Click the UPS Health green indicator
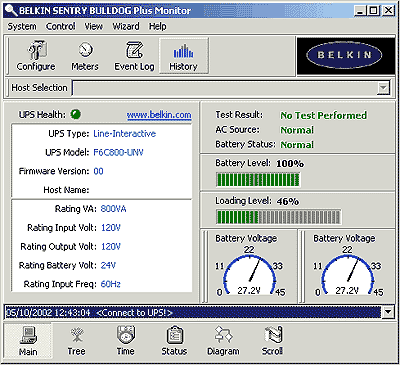 pyautogui.click(x=76, y=115)
